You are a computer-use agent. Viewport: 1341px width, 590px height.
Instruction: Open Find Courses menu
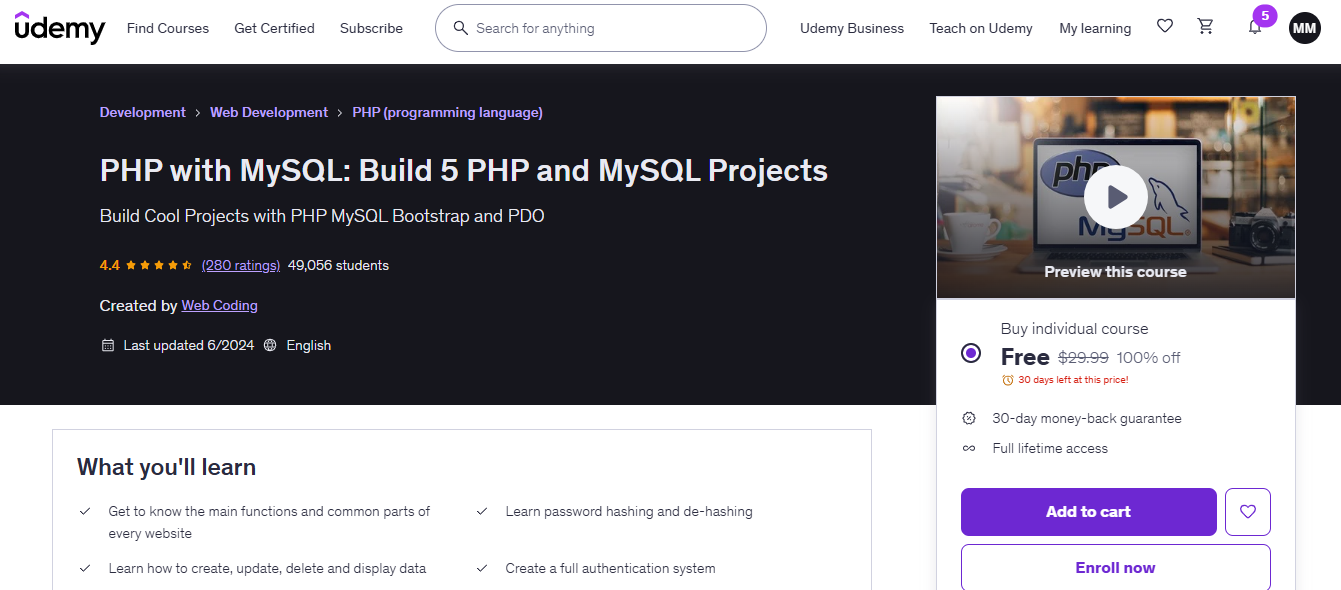click(168, 28)
